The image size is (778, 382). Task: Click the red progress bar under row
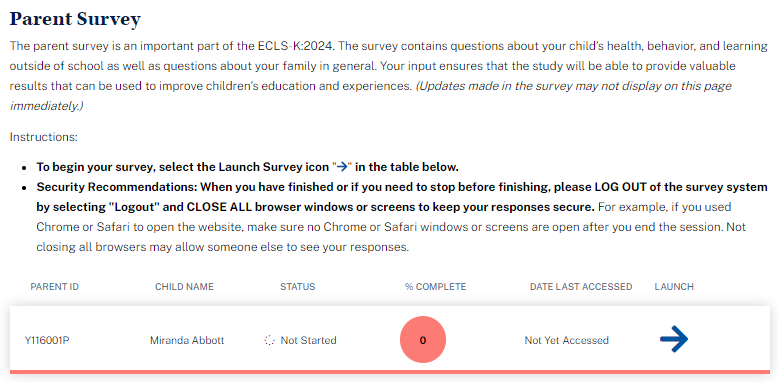click(389, 372)
